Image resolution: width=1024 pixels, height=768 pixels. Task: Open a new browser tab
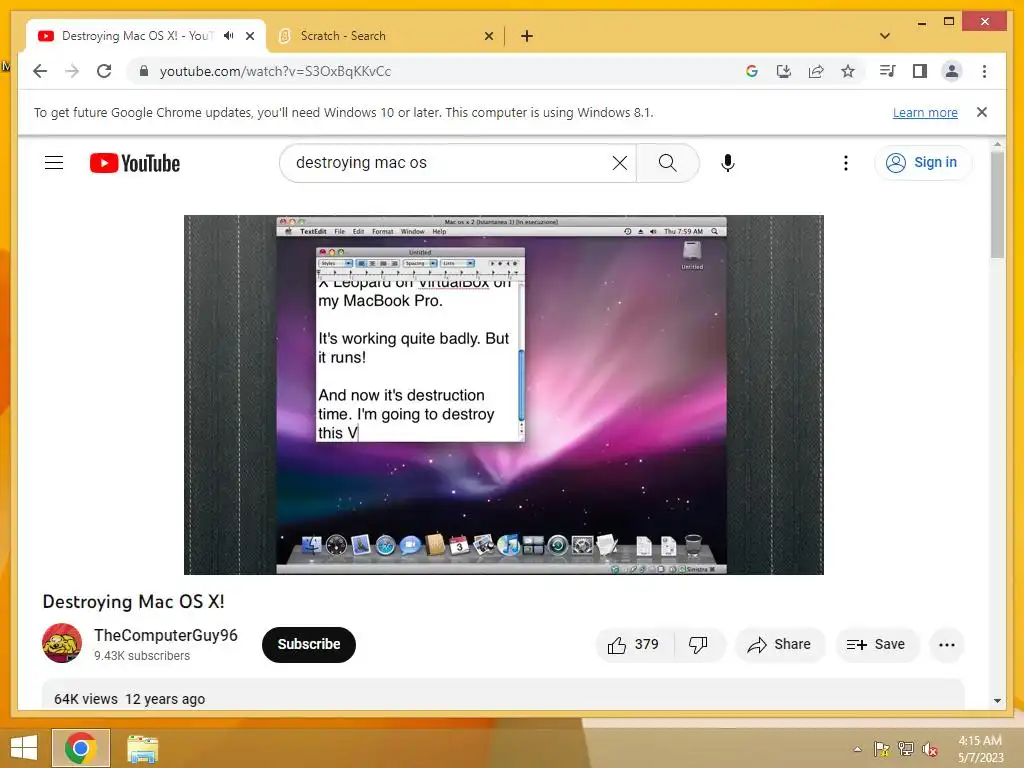(x=526, y=36)
